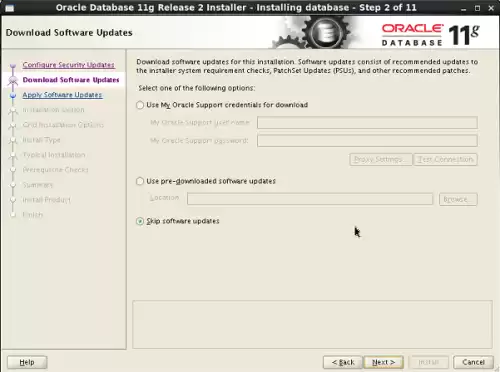This screenshot has width=500, height=372.
Task: Click the Download Software Updates step marker icon
Action: click(13, 80)
